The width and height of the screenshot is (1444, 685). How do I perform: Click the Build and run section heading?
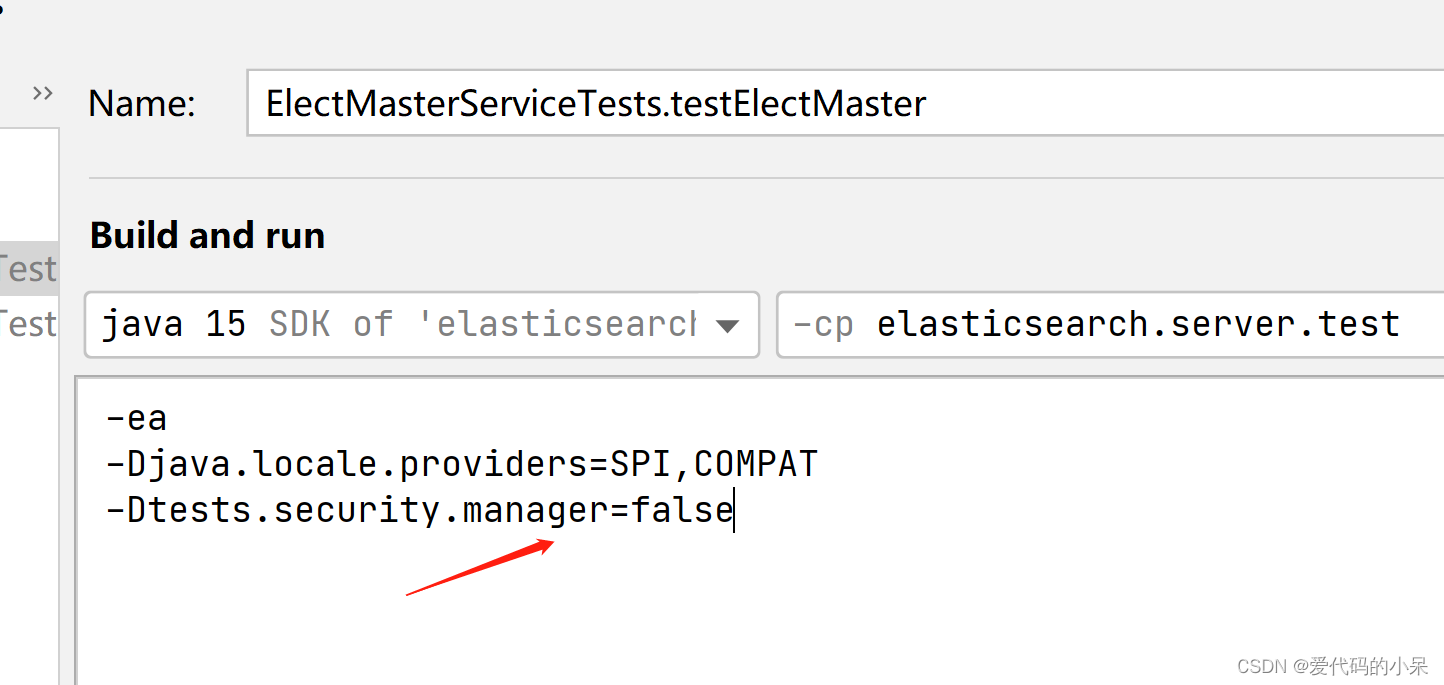(x=207, y=235)
